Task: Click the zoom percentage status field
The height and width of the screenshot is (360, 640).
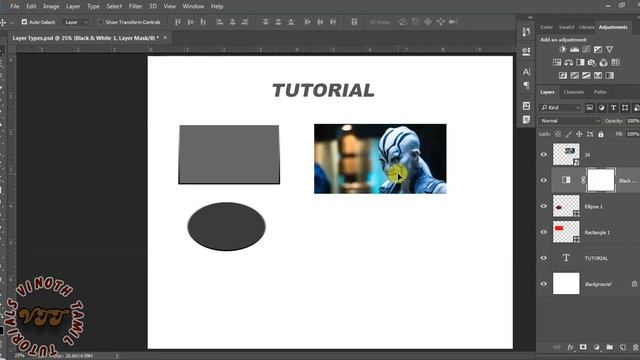Action: (20, 356)
